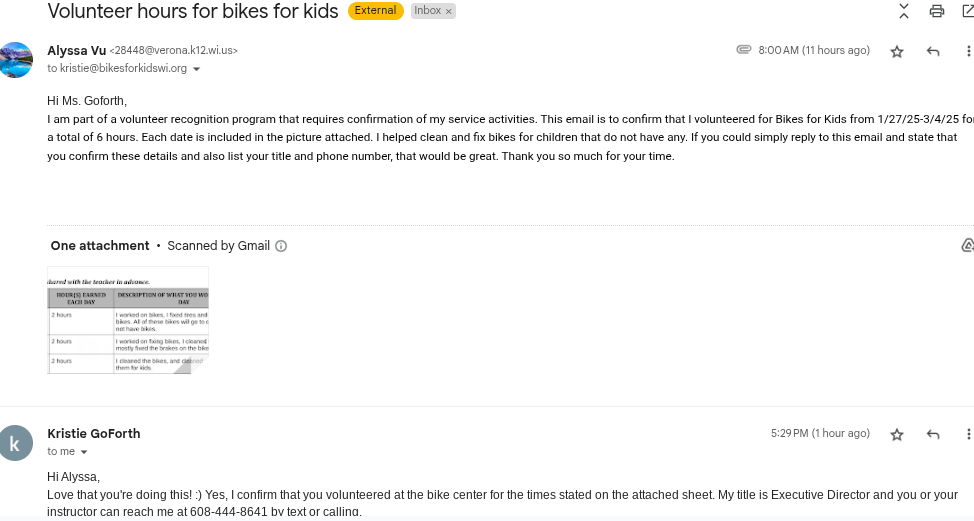Expand recipient details next to 'to me'
This screenshot has width=974, height=521.
click(84, 452)
